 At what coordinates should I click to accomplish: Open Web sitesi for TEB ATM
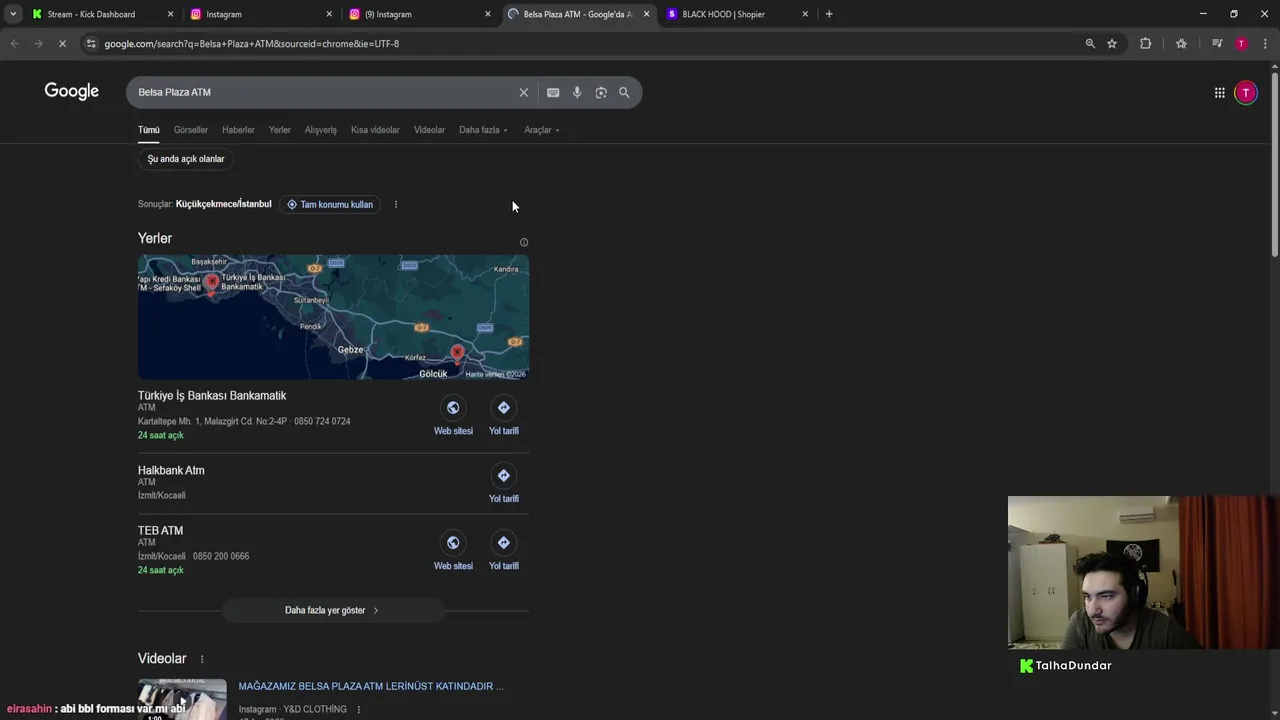click(x=453, y=550)
